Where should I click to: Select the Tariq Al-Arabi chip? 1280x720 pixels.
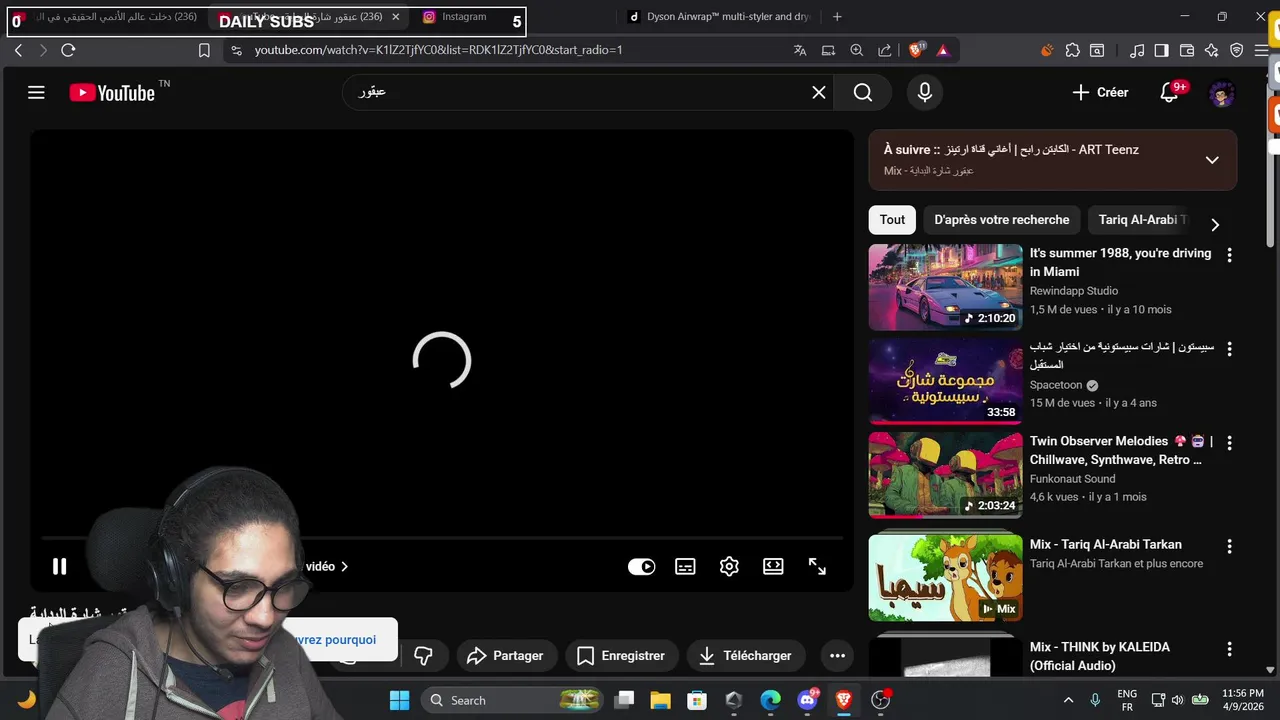coord(1142,220)
